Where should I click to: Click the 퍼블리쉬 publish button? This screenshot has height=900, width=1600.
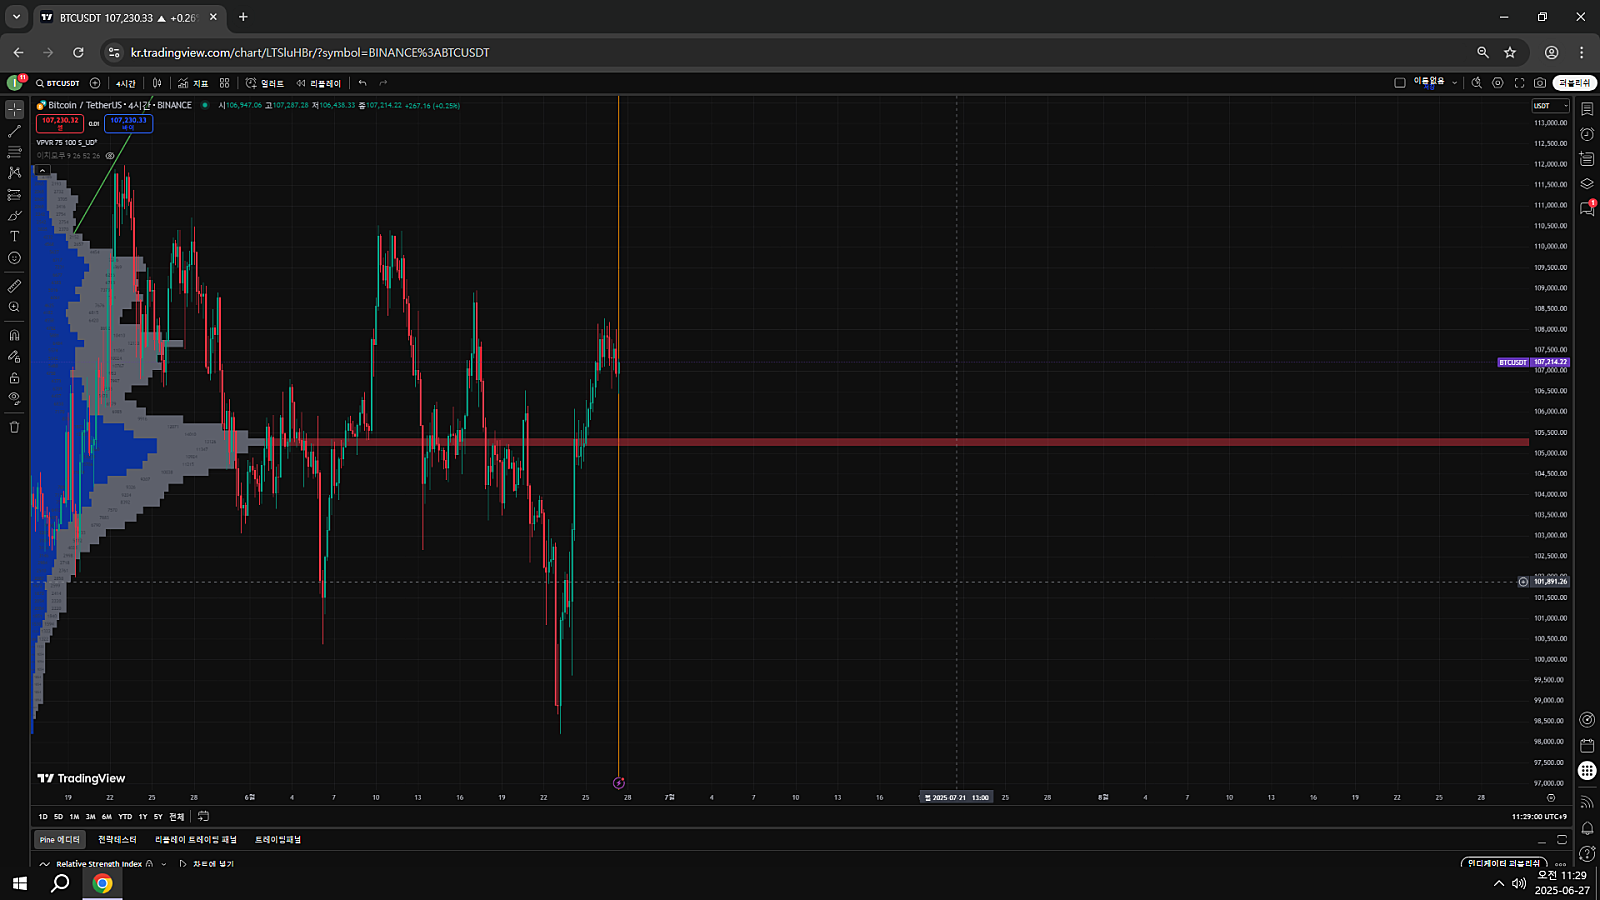pyautogui.click(x=1574, y=83)
